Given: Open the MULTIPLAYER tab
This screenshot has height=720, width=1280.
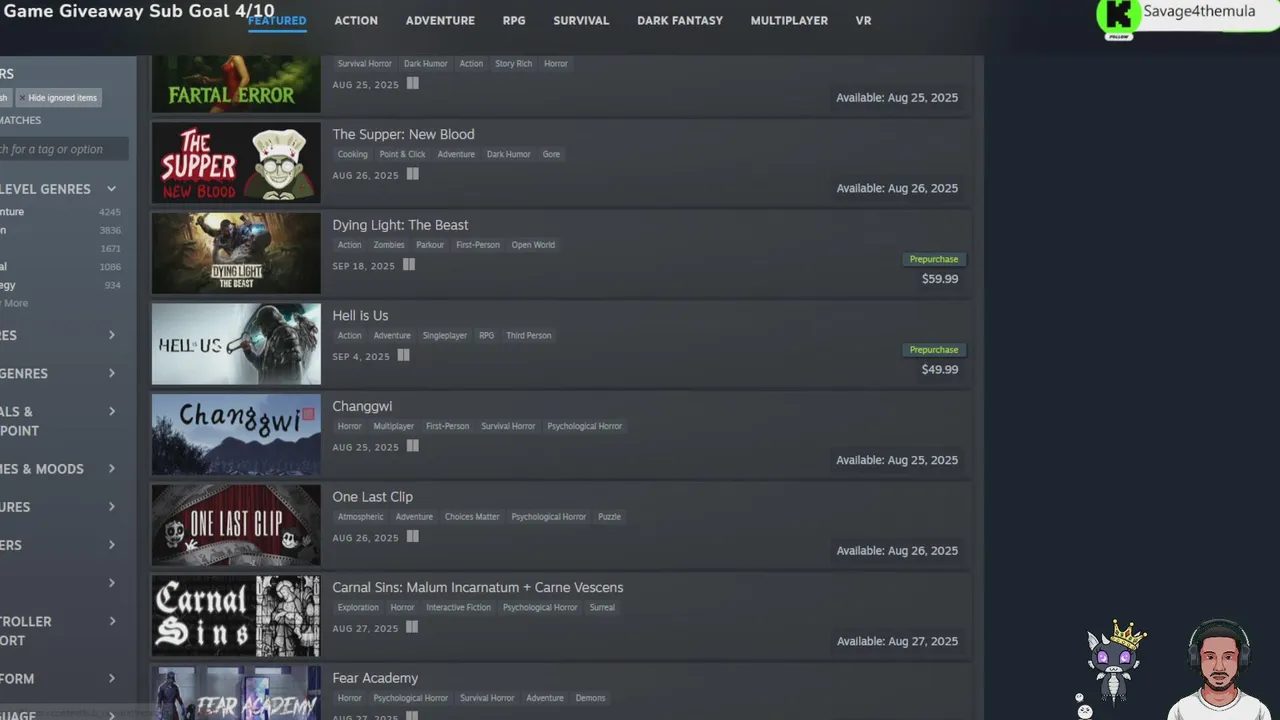Looking at the screenshot, I should pyautogui.click(x=789, y=20).
